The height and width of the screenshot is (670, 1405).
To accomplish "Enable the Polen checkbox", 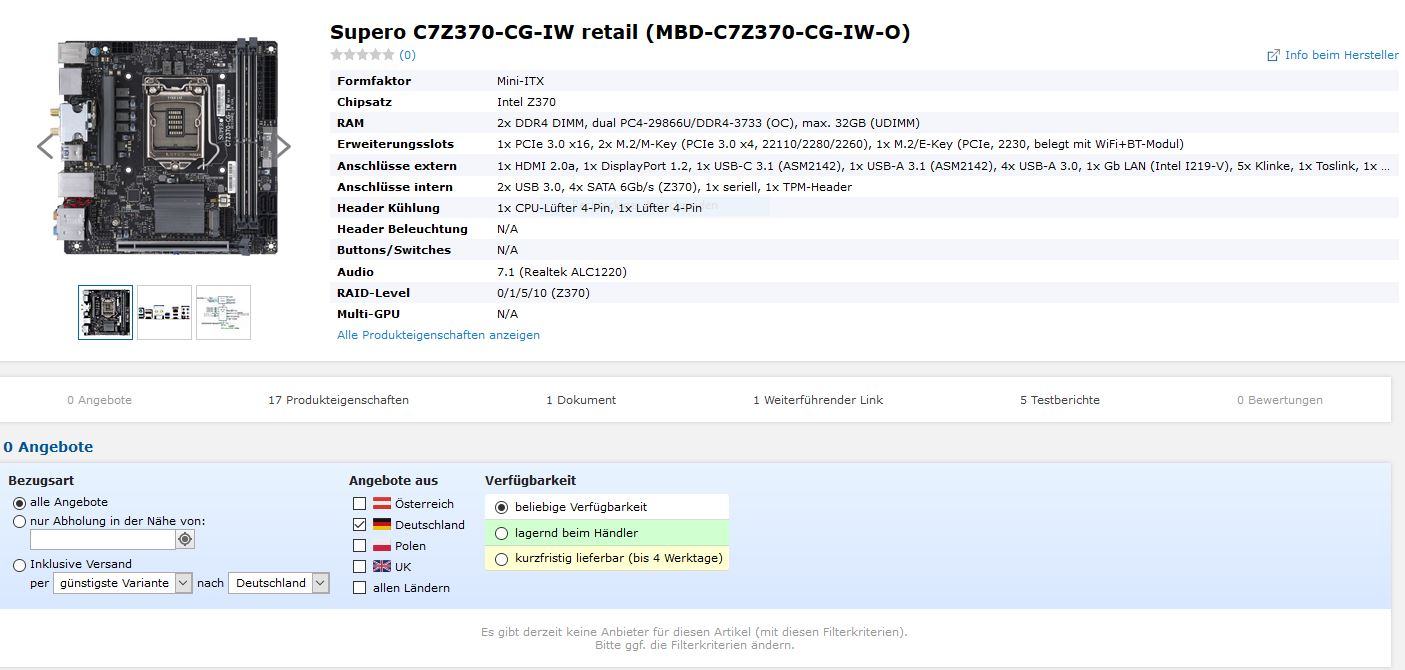I will click(x=359, y=546).
